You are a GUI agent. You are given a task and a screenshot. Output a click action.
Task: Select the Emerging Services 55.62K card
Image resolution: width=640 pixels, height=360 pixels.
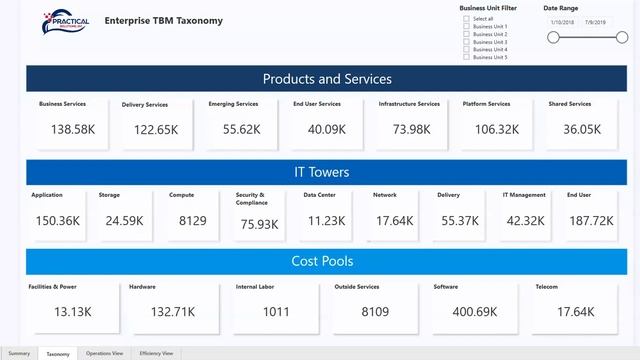(242, 124)
